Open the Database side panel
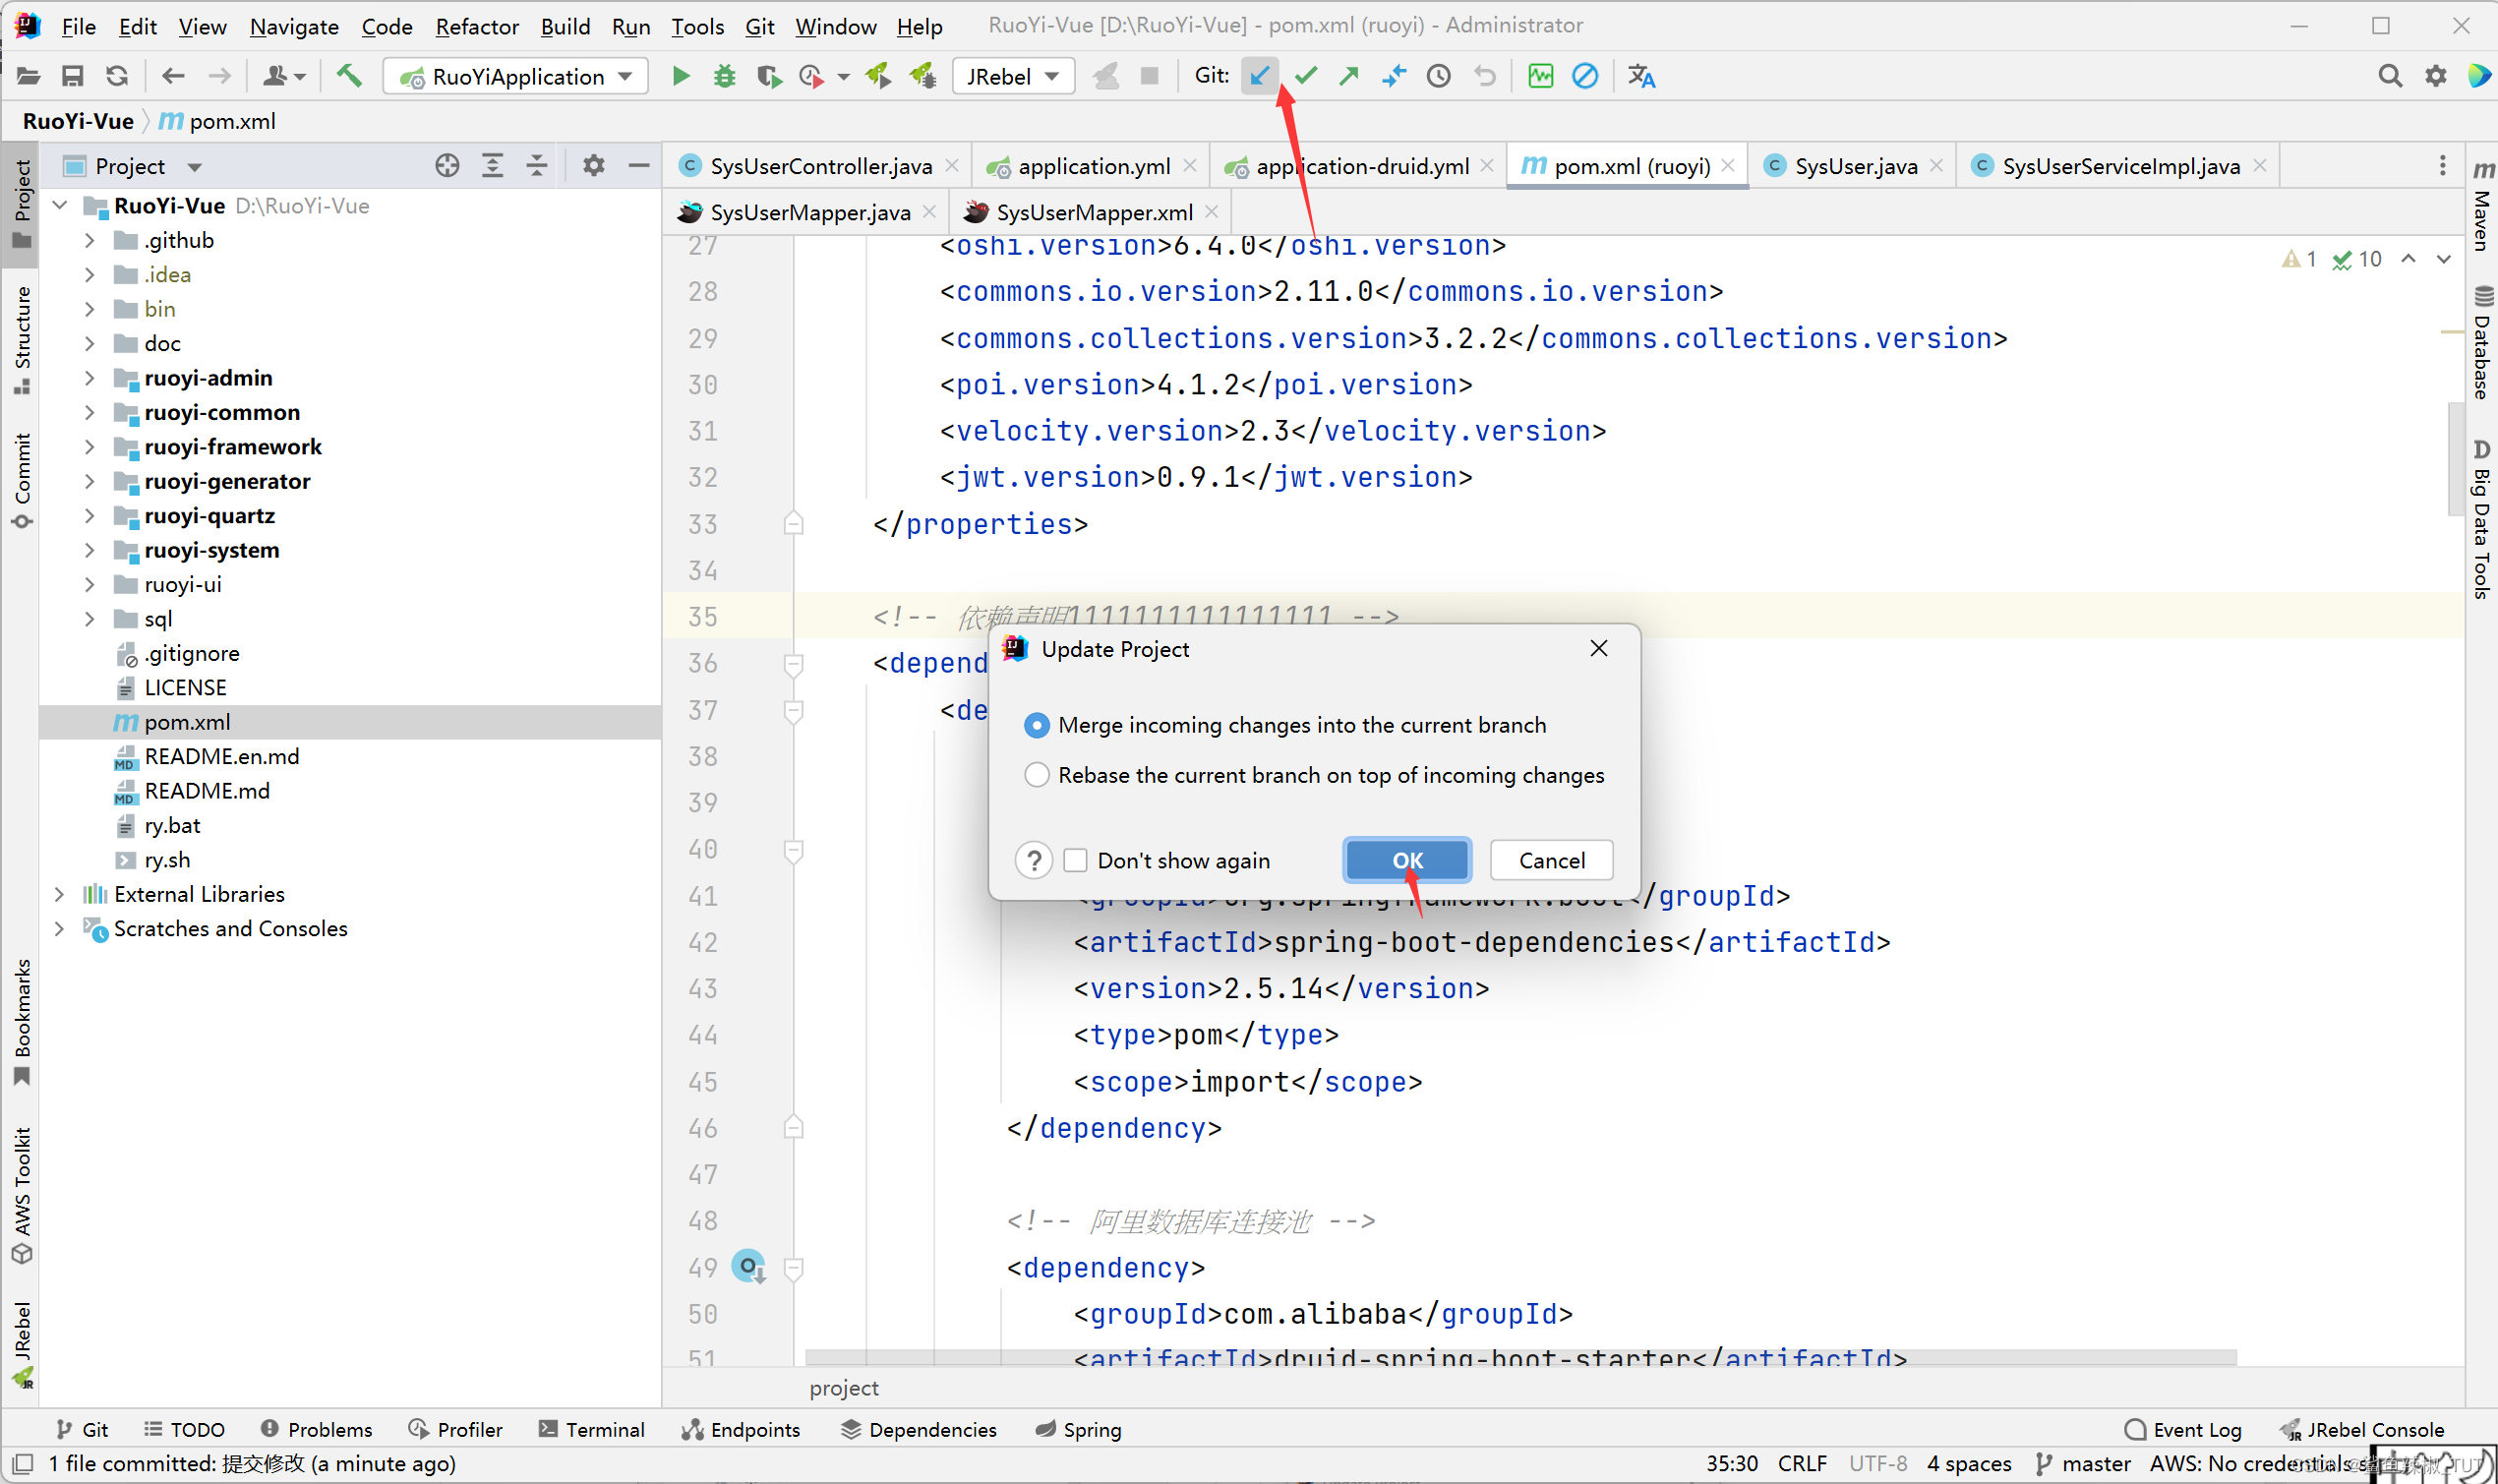 (x=2481, y=343)
